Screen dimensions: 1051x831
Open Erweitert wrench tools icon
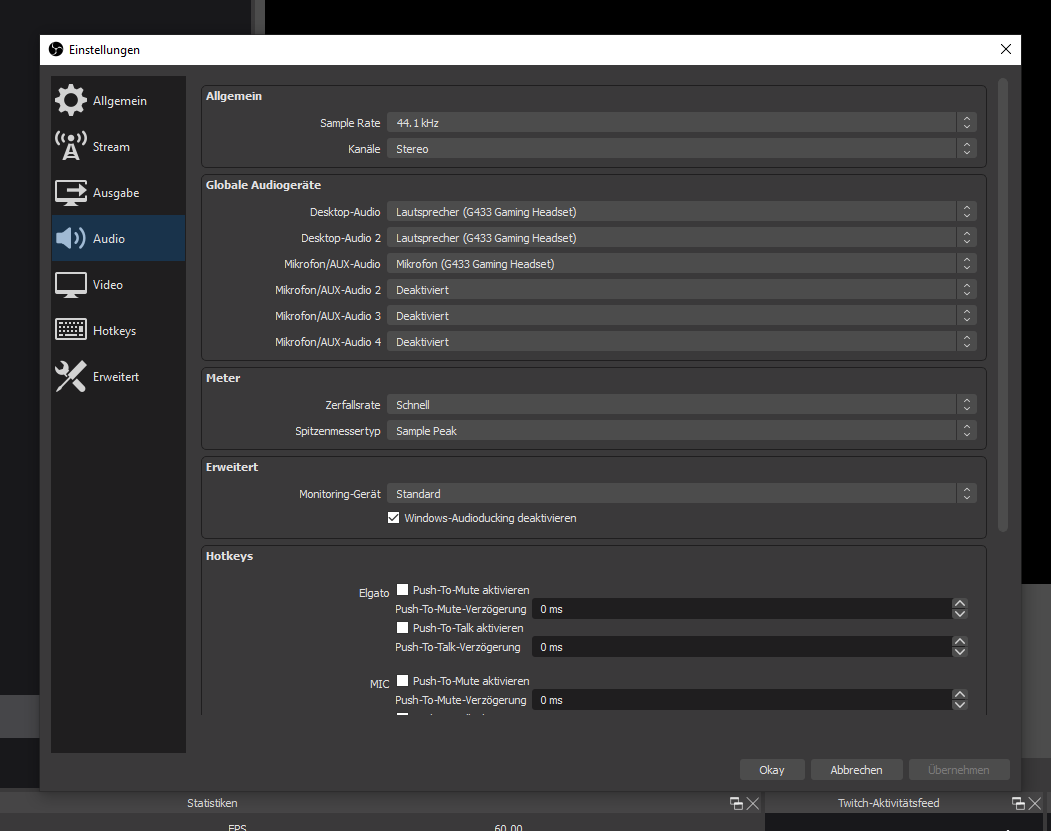(x=71, y=376)
